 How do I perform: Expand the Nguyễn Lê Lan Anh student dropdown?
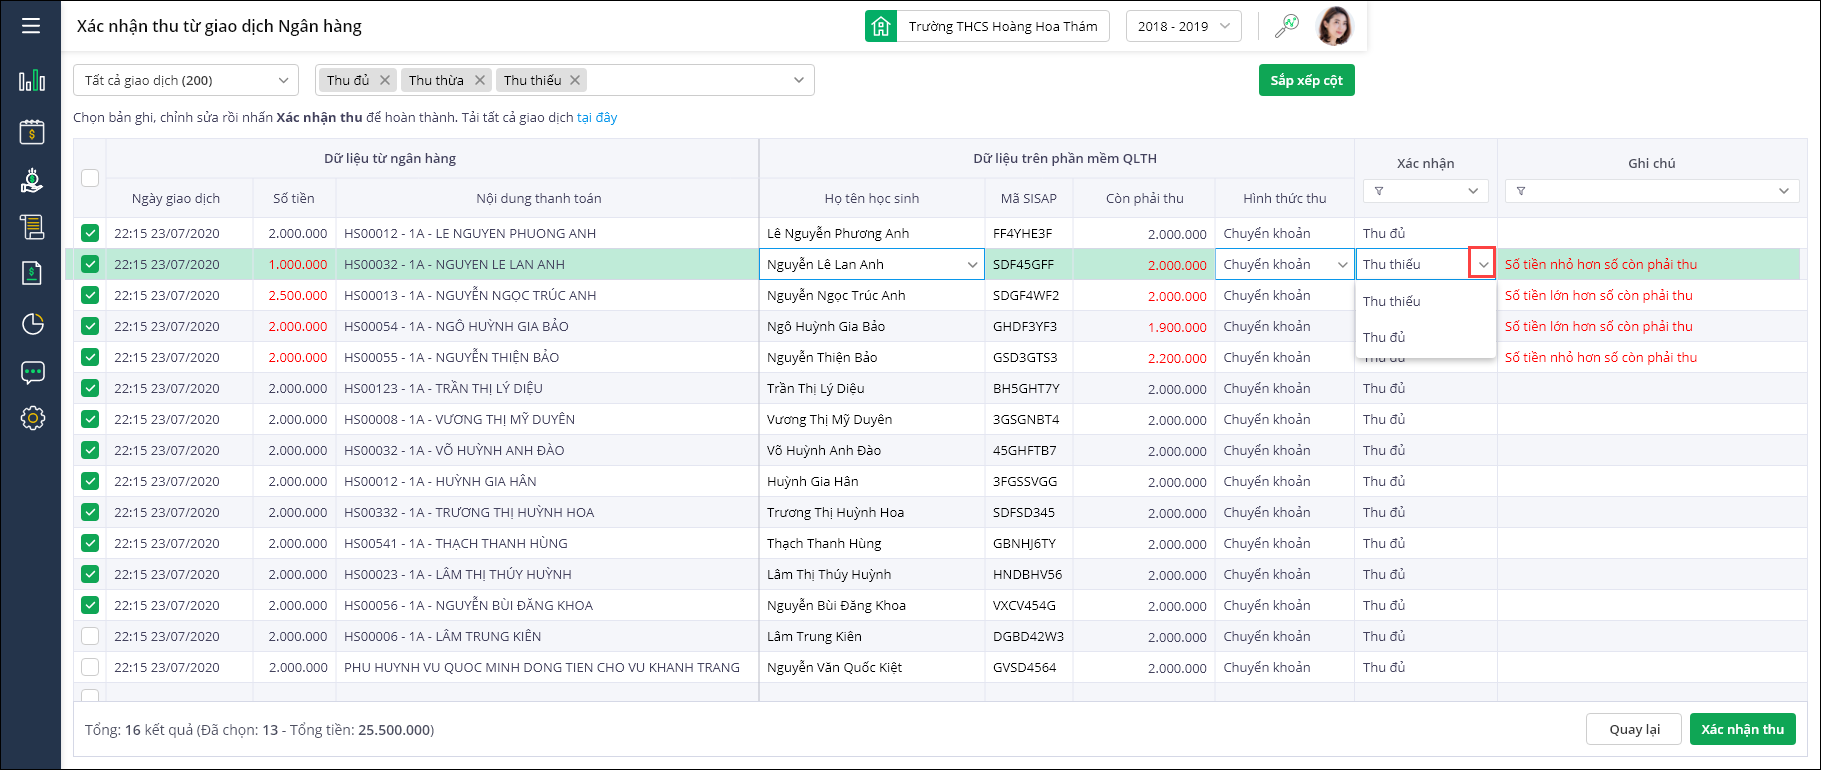point(971,265)
